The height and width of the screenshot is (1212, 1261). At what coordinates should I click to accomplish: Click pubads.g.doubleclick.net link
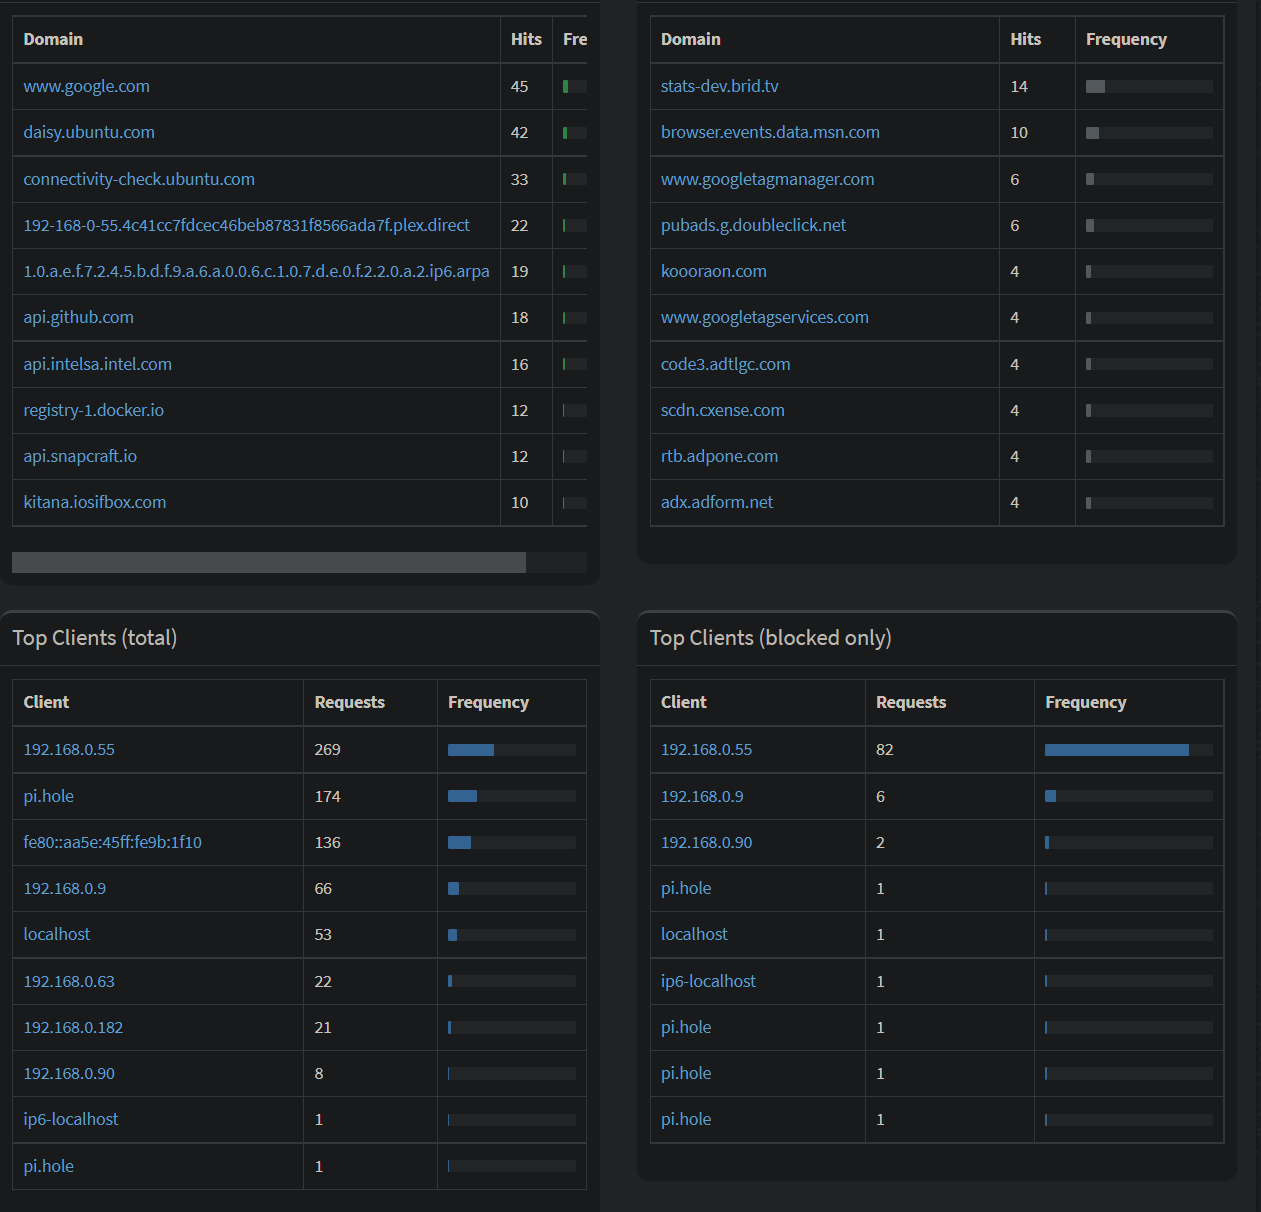coord(753,225)
